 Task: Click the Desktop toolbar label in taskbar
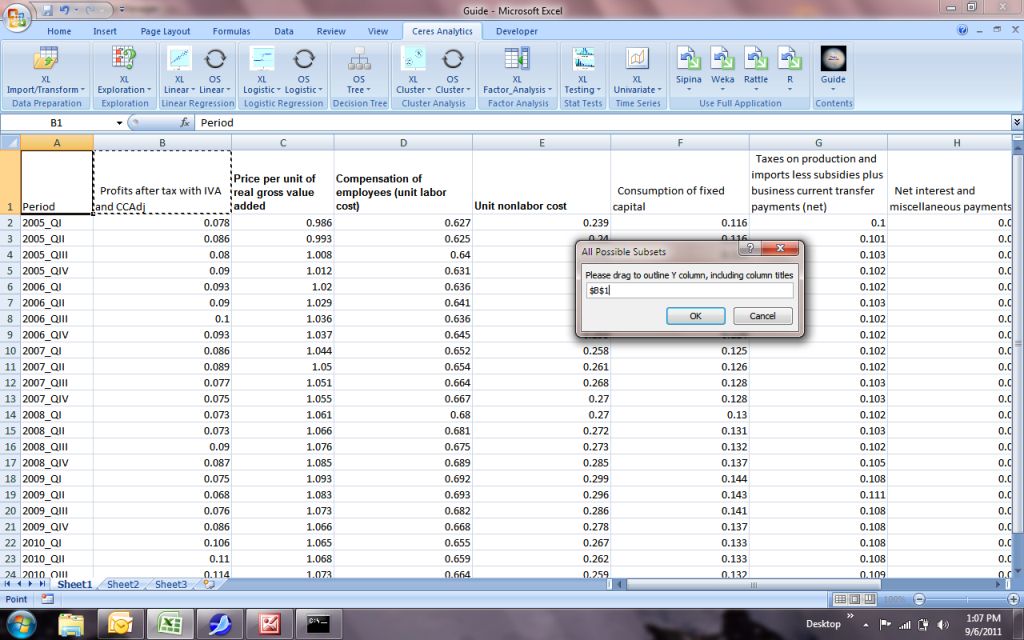pyautogui.click(x=823, y=624)
